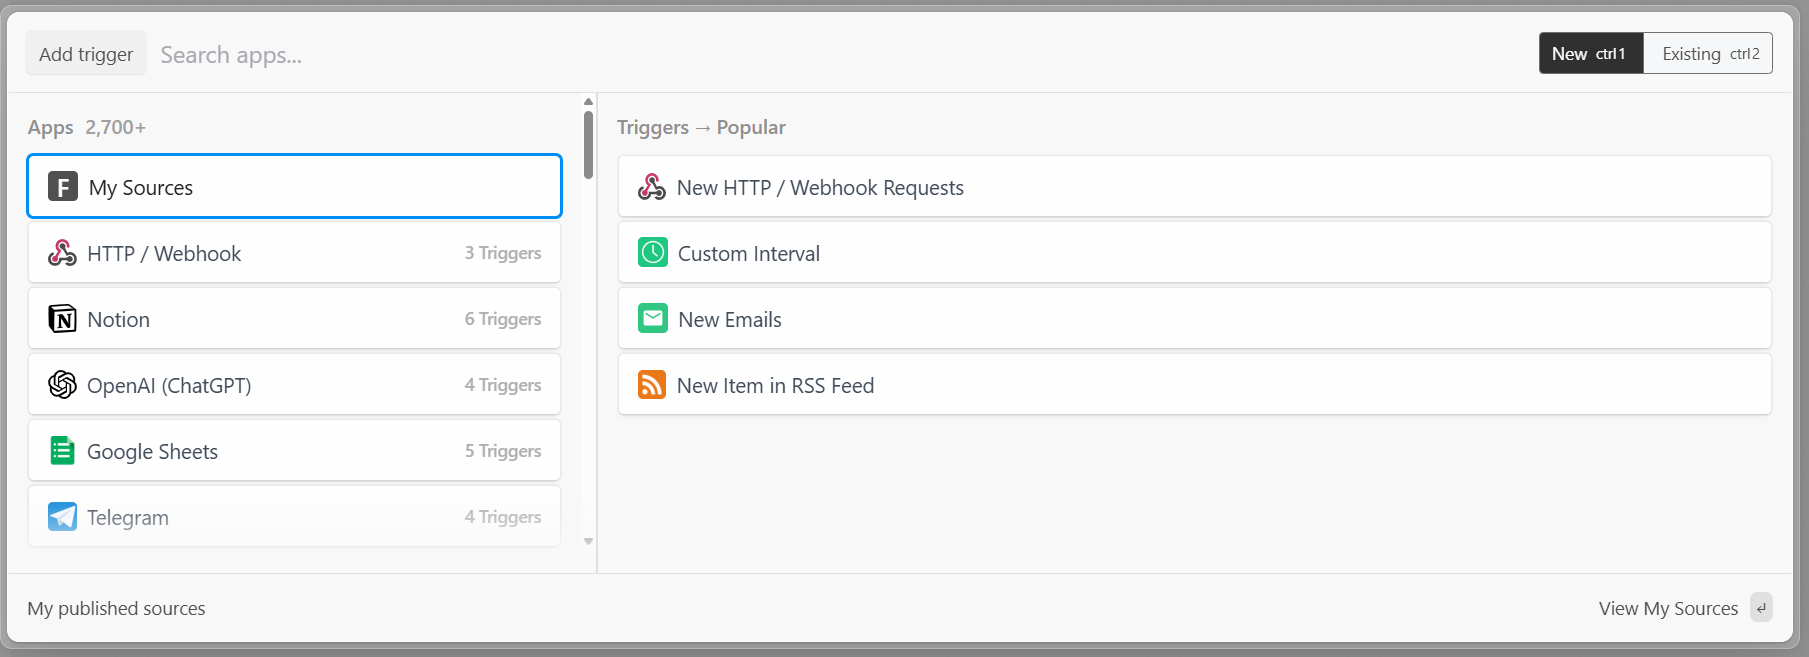This screenshot has width=1809, height=657.
Task: Click the Google Sheets icon
Action: (x=62, y=451)
